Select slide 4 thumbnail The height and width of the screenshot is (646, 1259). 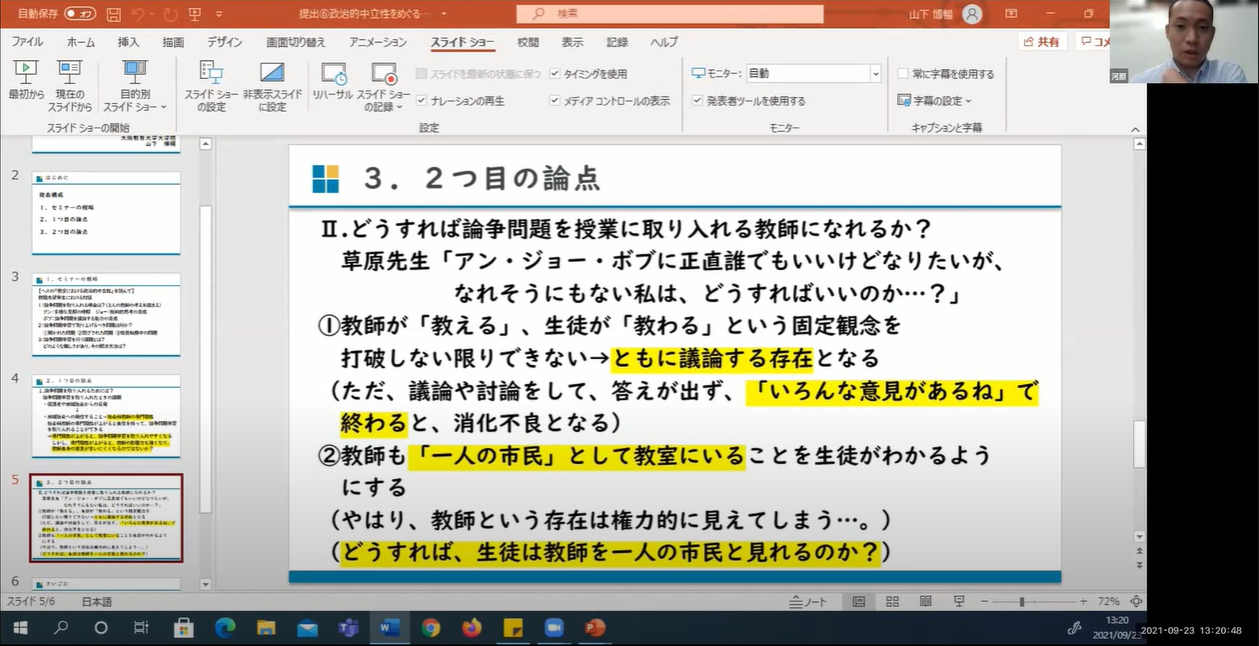coord(105,416)
